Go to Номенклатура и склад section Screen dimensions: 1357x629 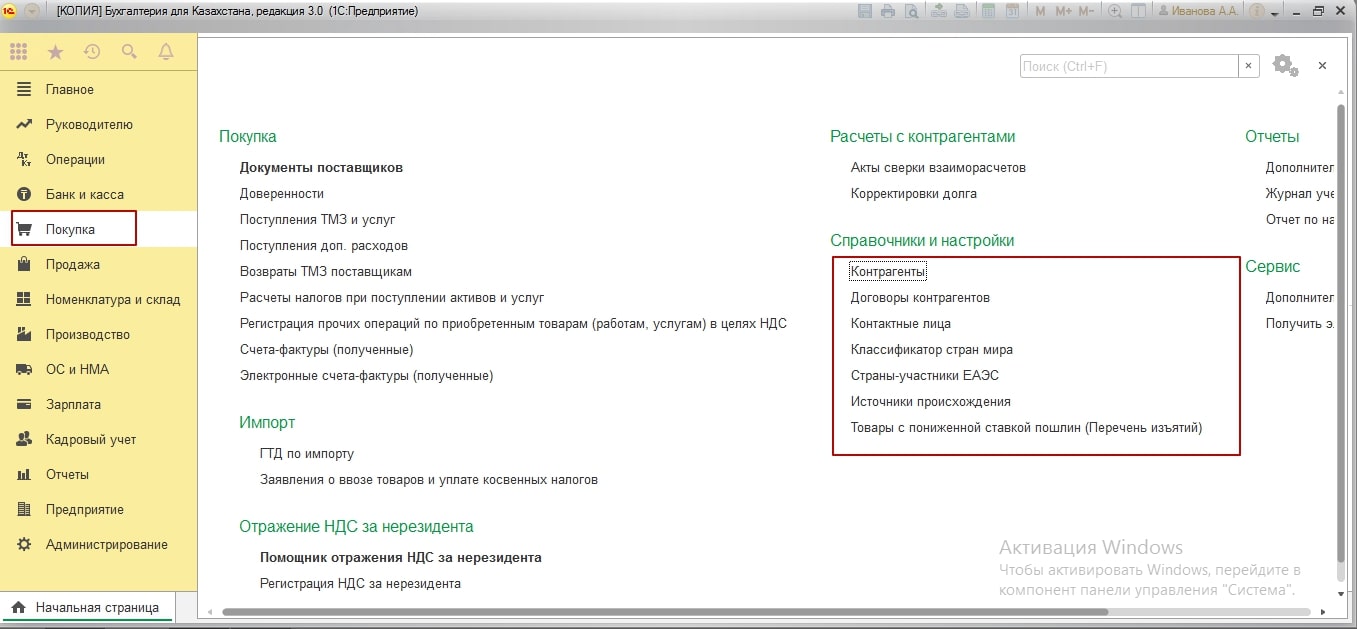(x=112, y=300)
